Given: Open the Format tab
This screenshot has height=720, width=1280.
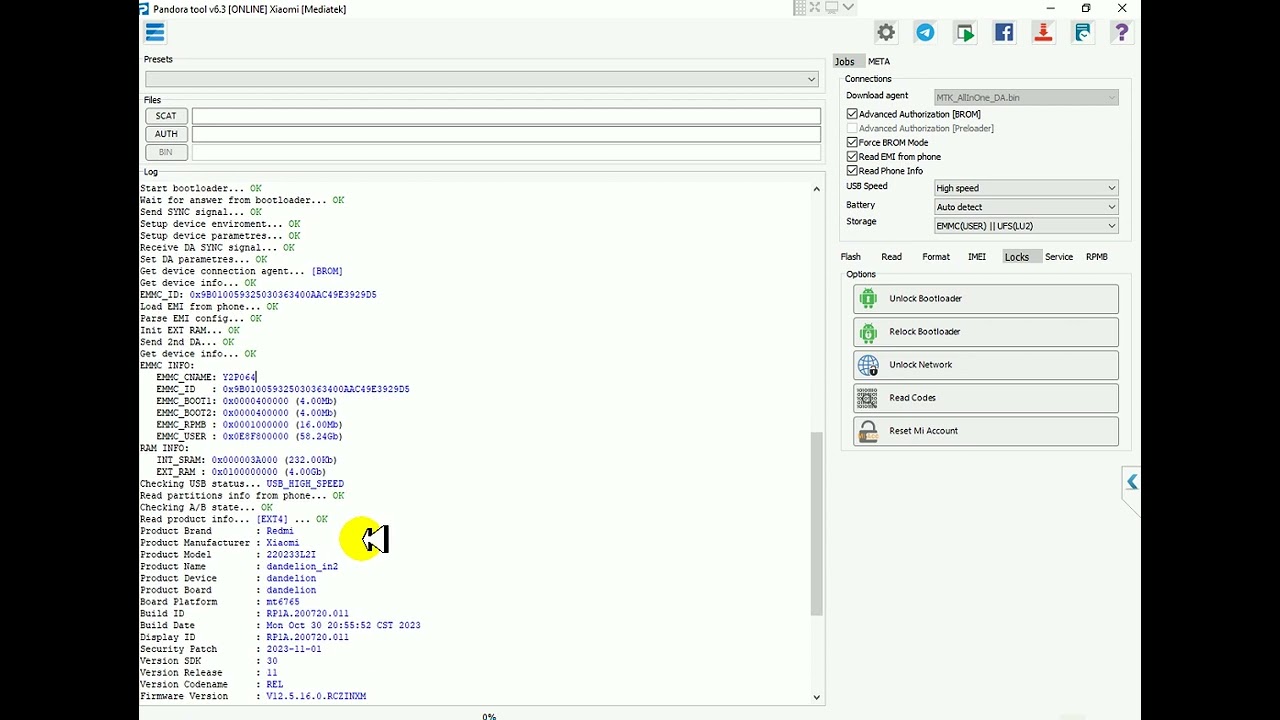Looking at the screenshot, I should coord(936,257).
